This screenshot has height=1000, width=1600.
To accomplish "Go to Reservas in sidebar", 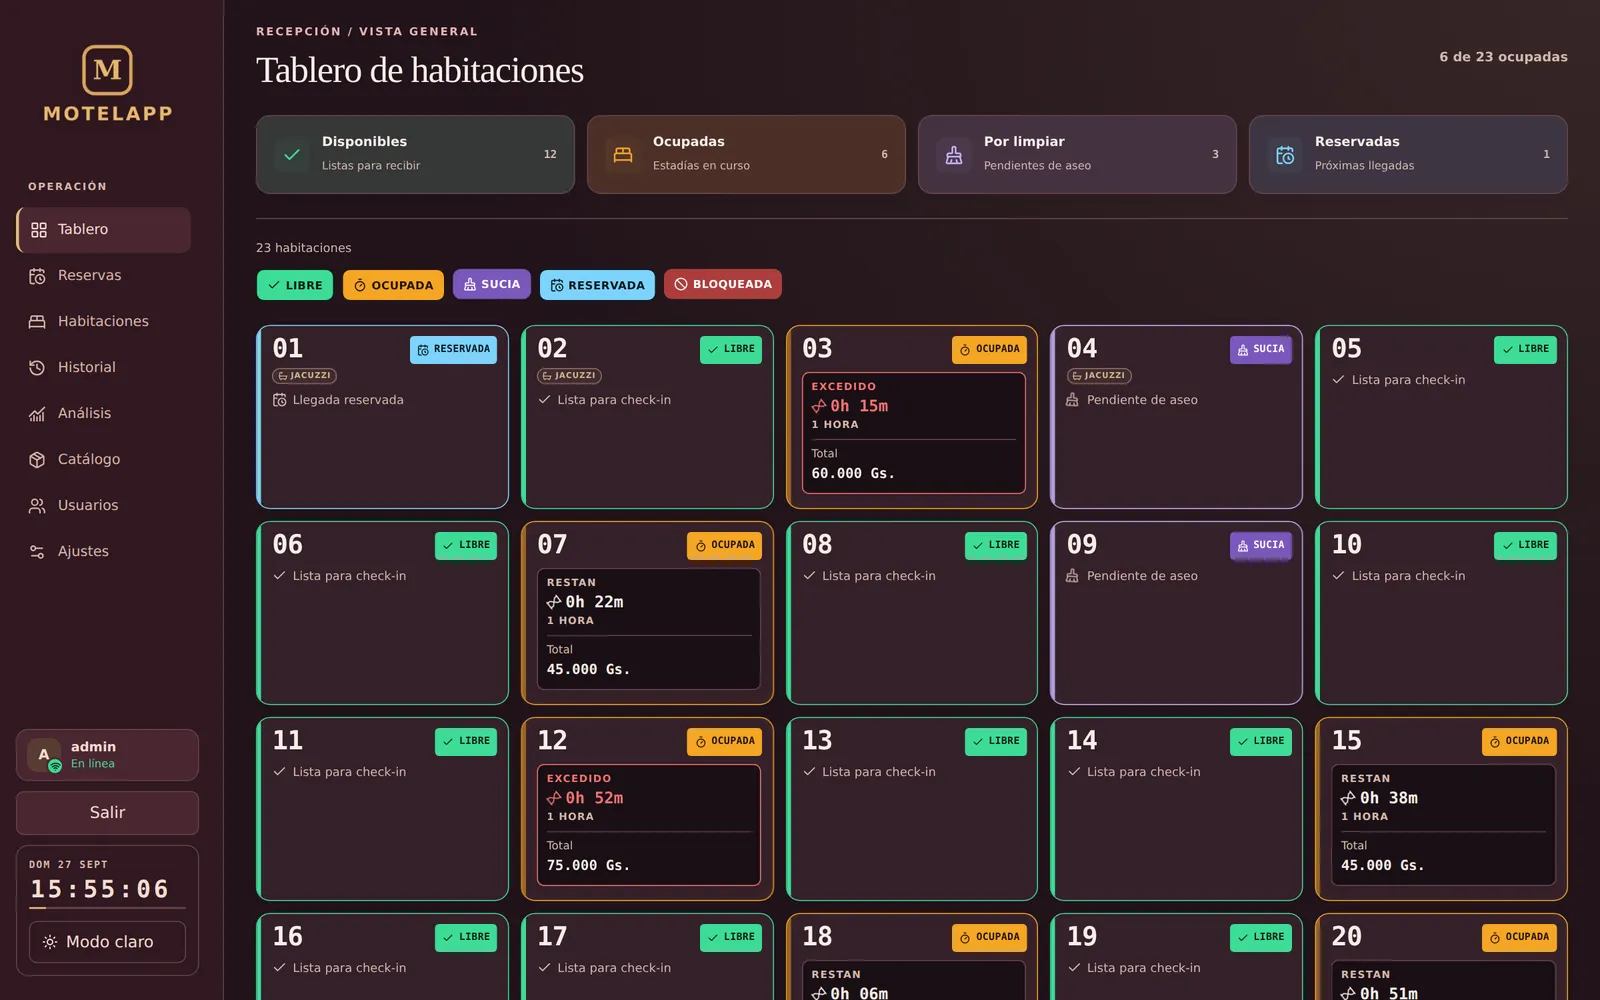I will point(104,276).
